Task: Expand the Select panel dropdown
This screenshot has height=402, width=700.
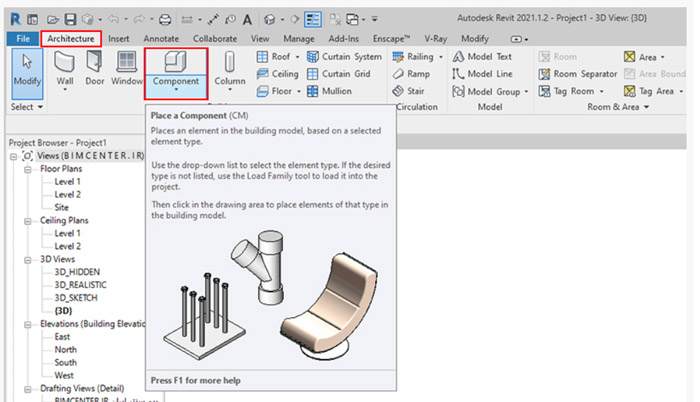Action: tap(40, 107)
